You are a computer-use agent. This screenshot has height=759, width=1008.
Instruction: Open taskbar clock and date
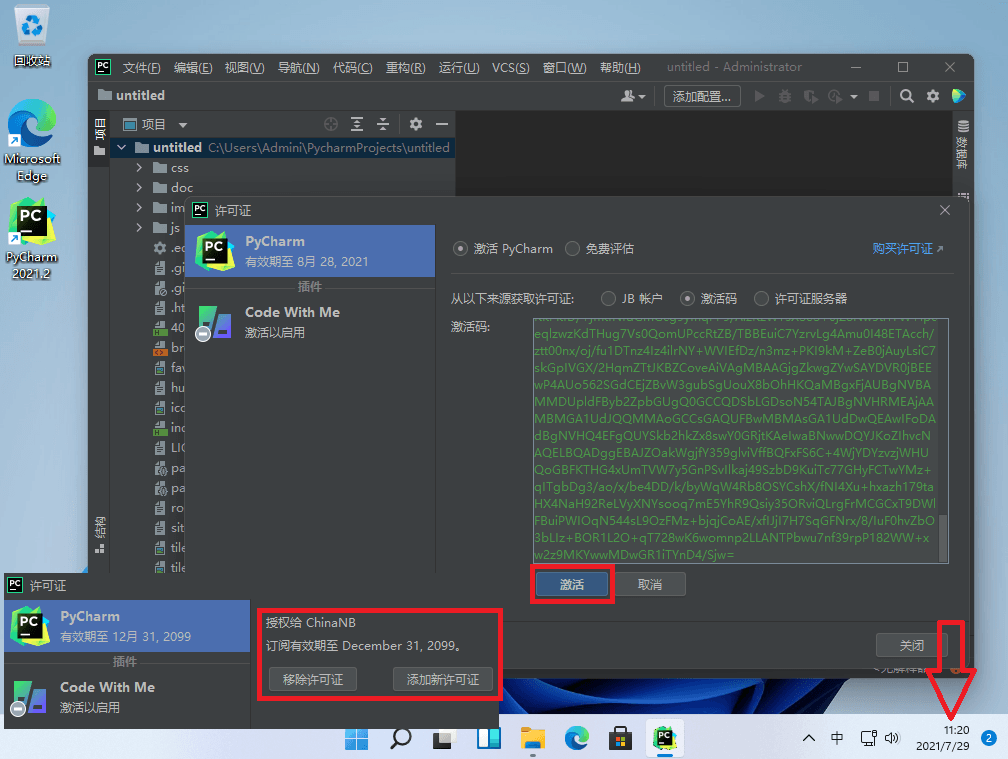click(942, 738)
